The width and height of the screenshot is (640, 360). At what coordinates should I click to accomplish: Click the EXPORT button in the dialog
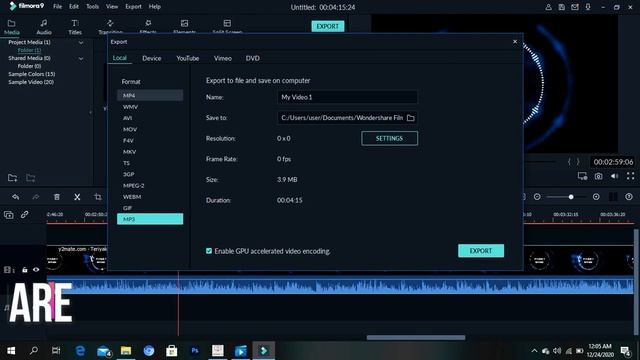[481, 251]
